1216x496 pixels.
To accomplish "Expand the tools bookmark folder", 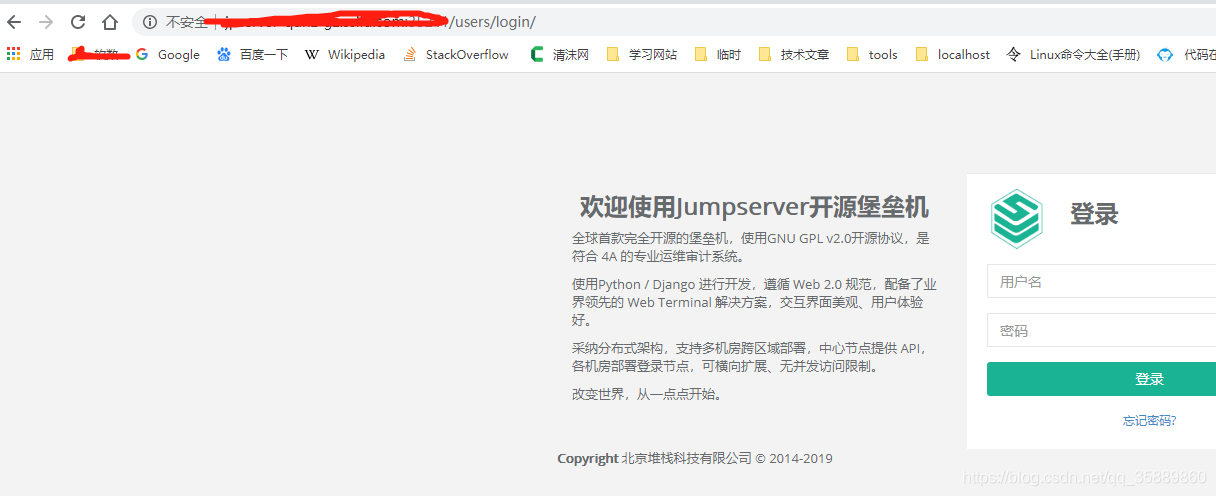I will [x=872, y=55].
